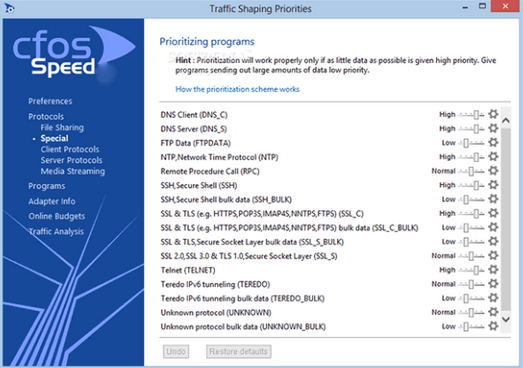Screen dimensions: 523x368
Task: Click the scrollbar up arrow
Action: pos(506,120)
